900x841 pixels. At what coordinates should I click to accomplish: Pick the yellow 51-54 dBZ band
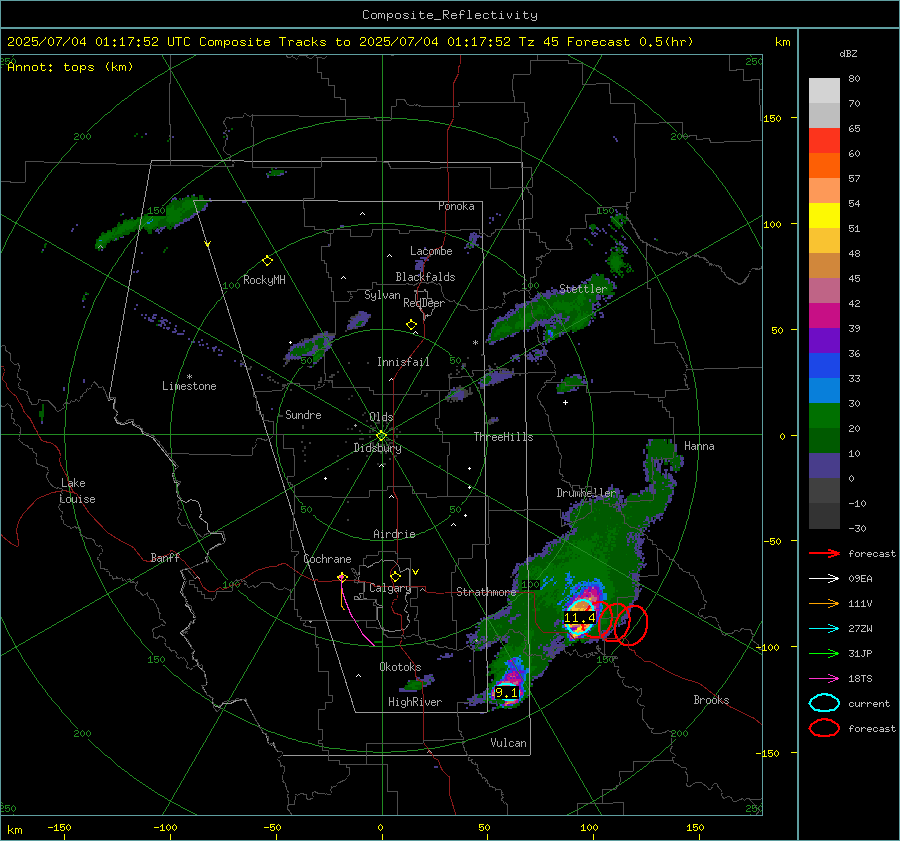[x=824, y=216]
